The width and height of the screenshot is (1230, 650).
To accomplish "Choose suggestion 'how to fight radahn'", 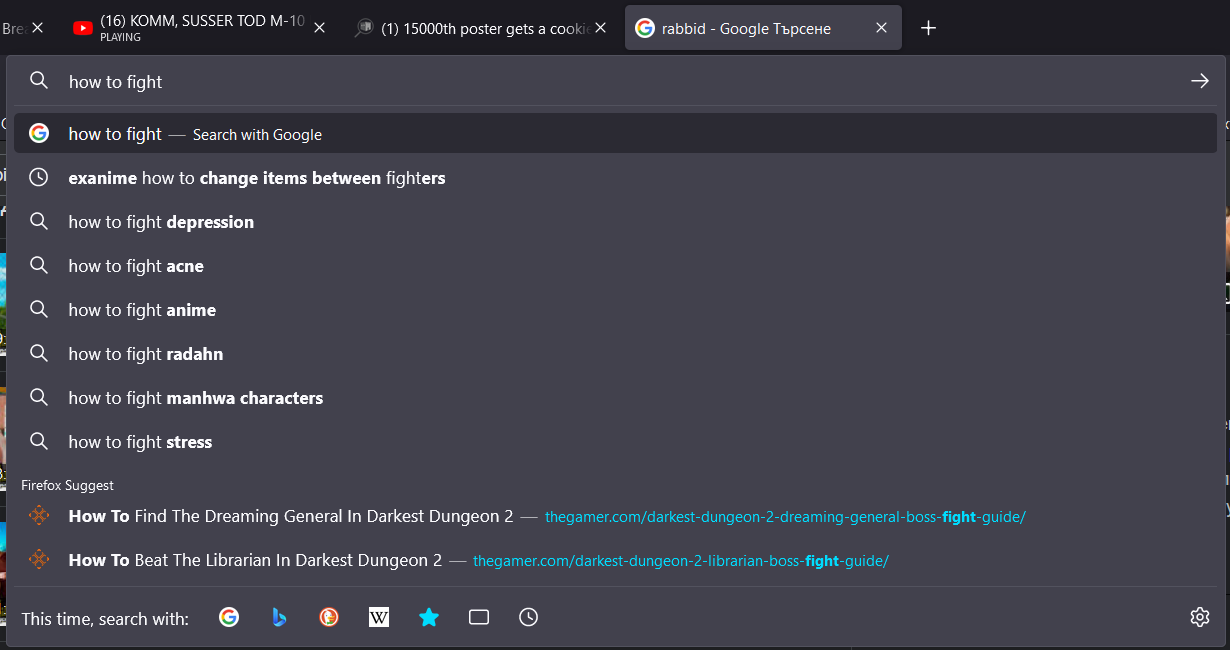I will pos(615,354).
